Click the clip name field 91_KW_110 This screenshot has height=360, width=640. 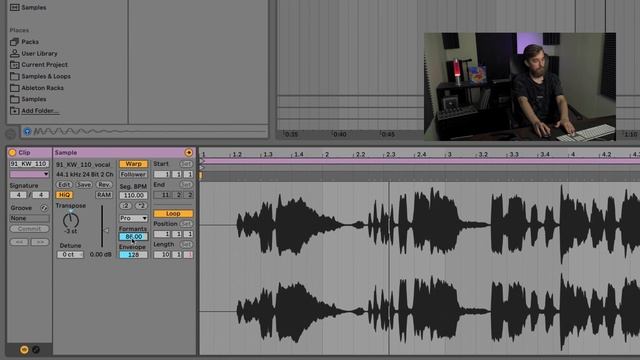(x=29, y=164)
